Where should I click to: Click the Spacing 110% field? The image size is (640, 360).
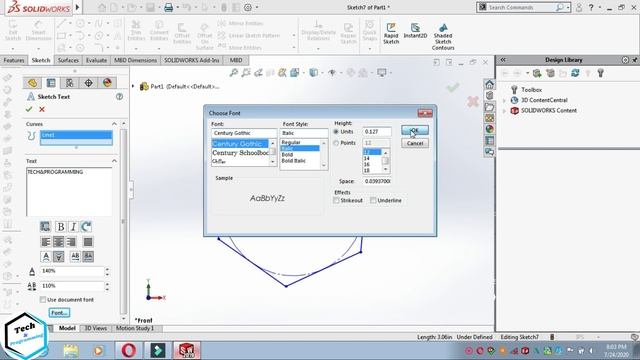click(x=72, y=286)
